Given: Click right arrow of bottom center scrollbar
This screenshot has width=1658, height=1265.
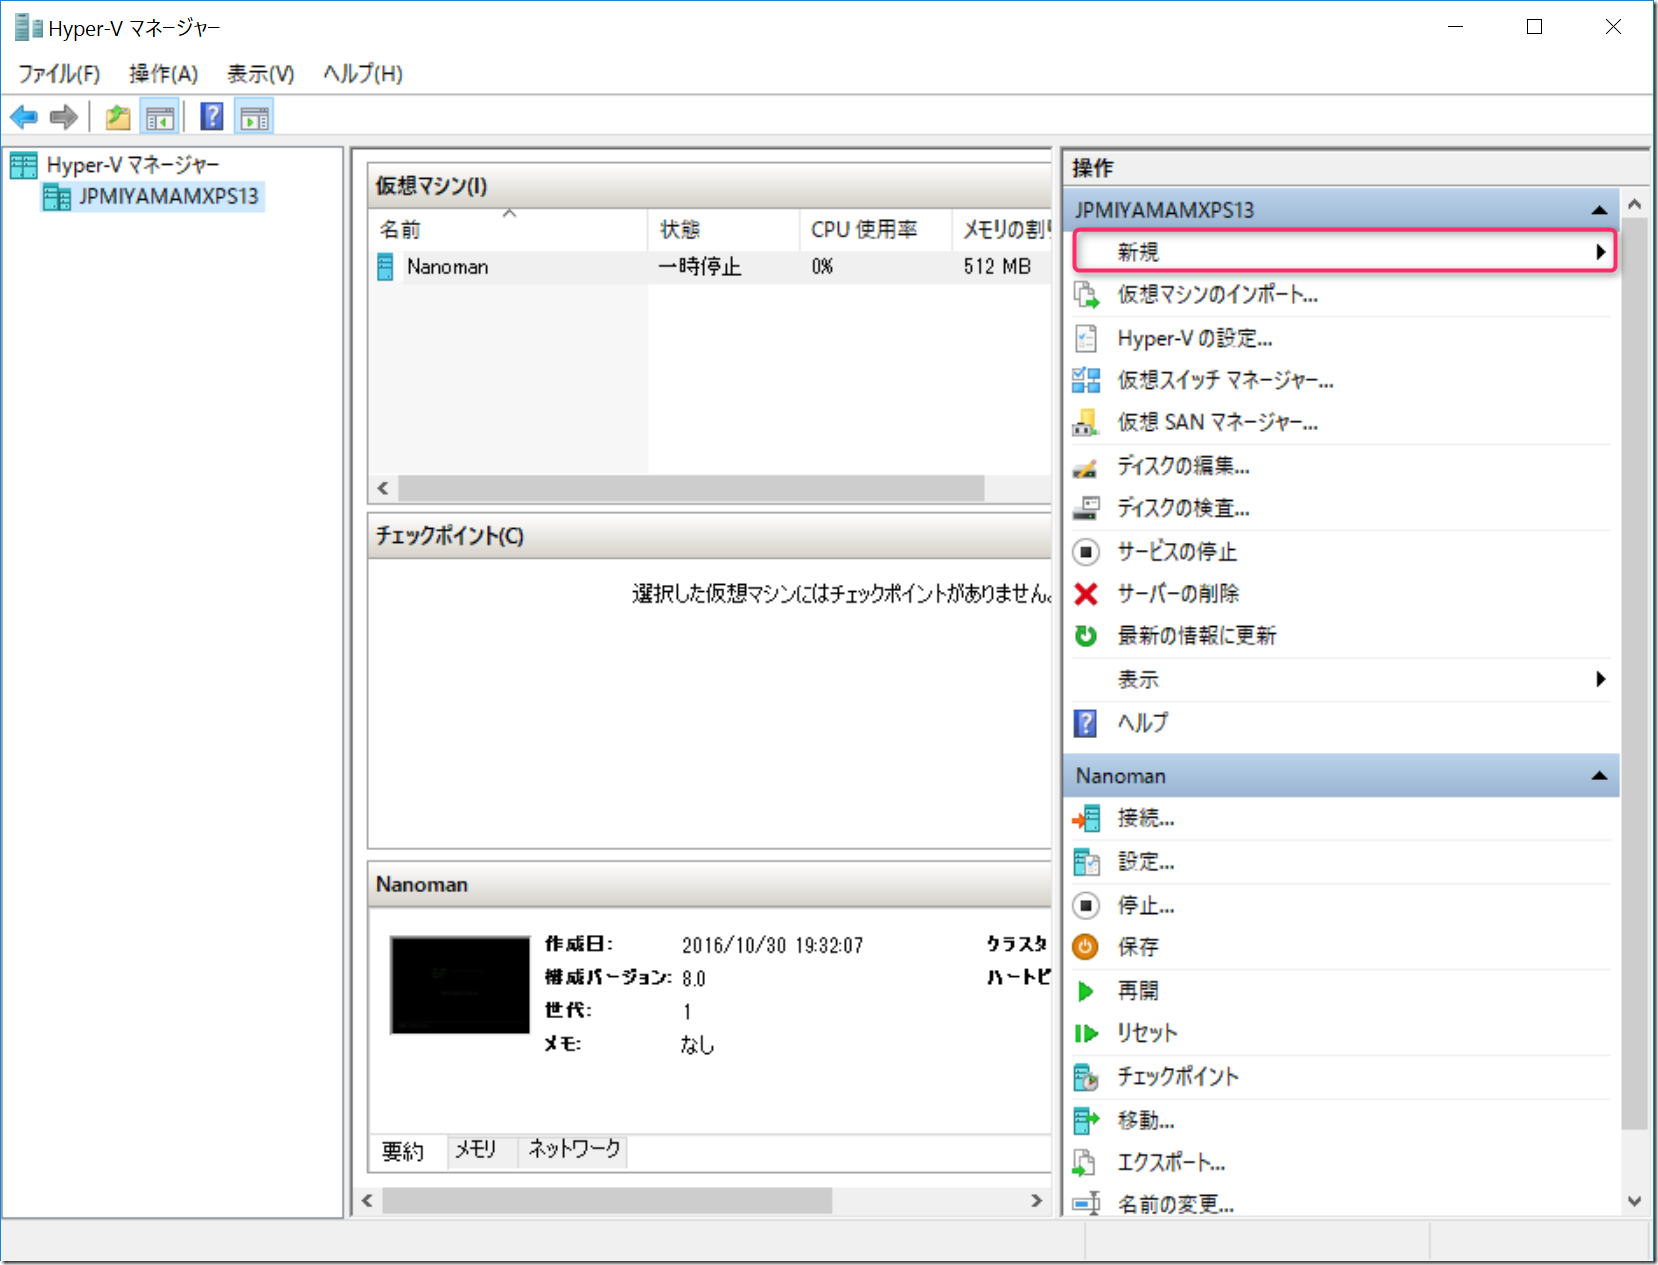Looking at the screenshot, I should click(x=1036, y=1201).
